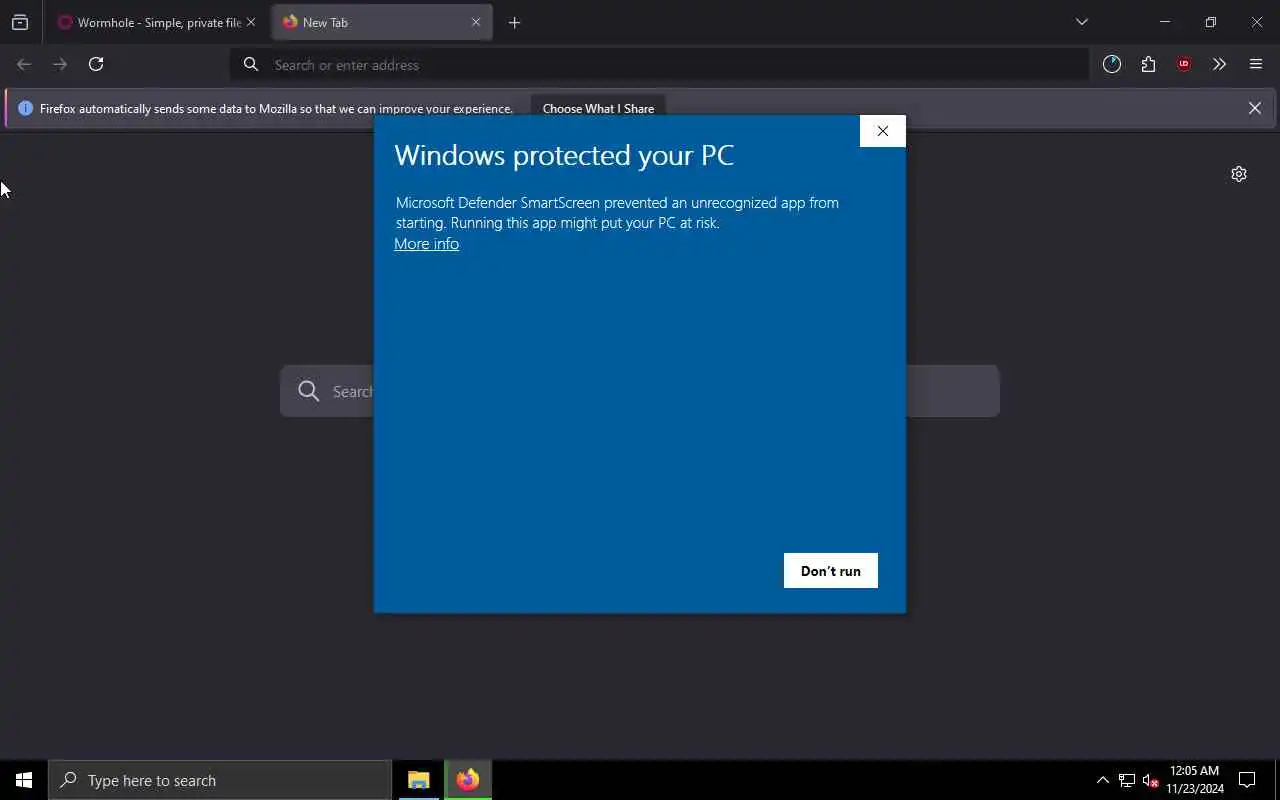Click the muted volume tray icon

pyautogui.click(x=1150, y=780)
